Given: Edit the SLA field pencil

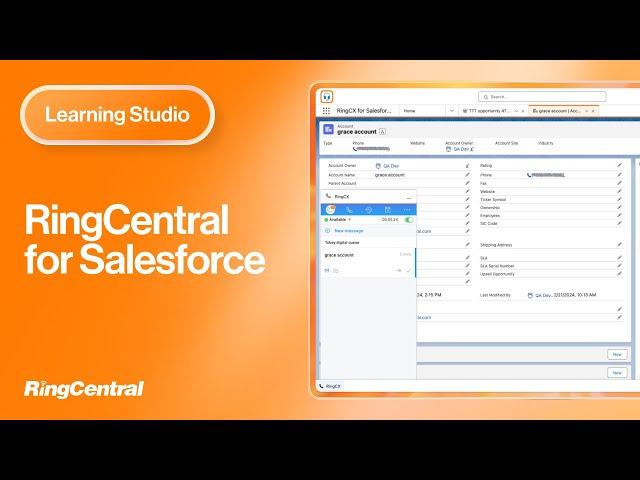Looking at the screenshot, I should coord(619,258).
